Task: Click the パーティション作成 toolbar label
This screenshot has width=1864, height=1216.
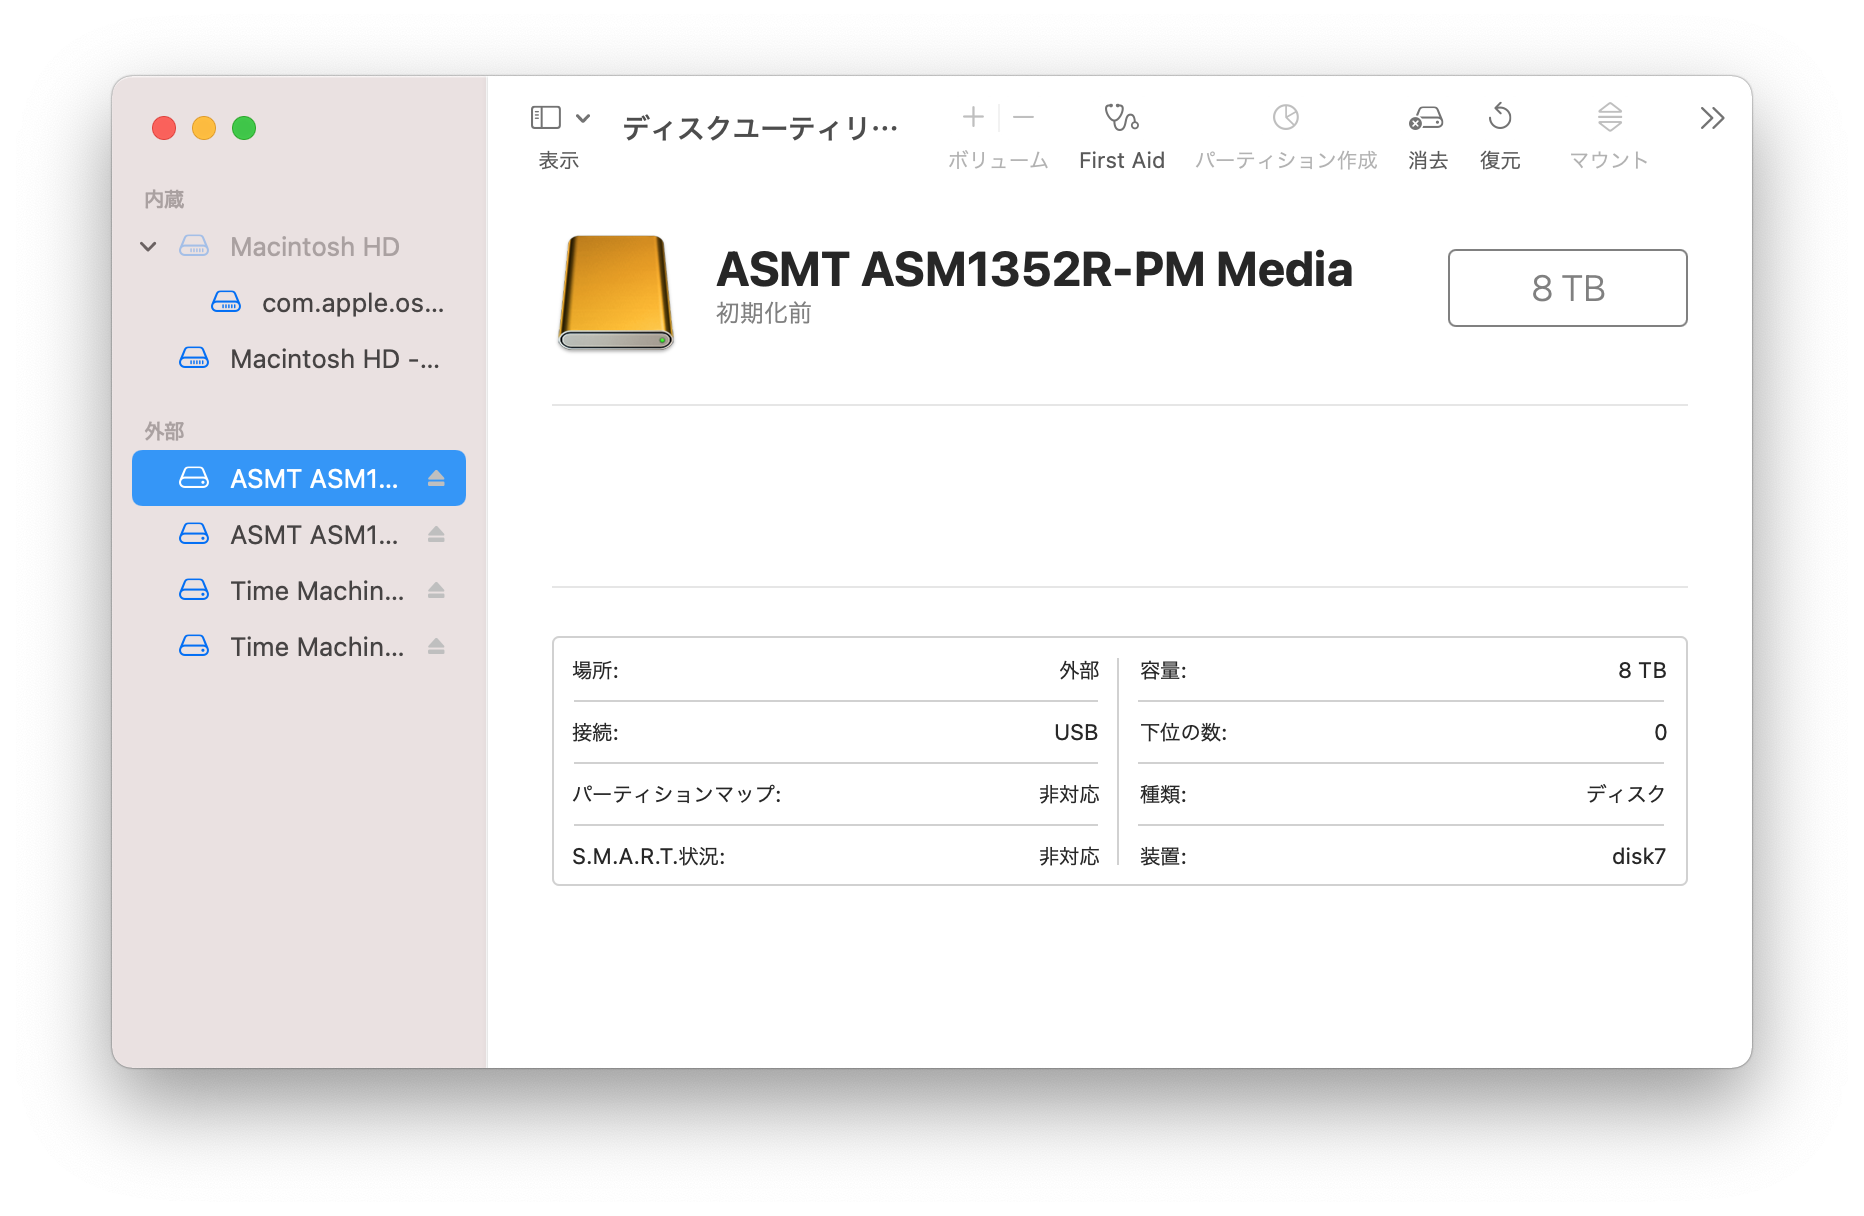Action: tap(1286, 160)
